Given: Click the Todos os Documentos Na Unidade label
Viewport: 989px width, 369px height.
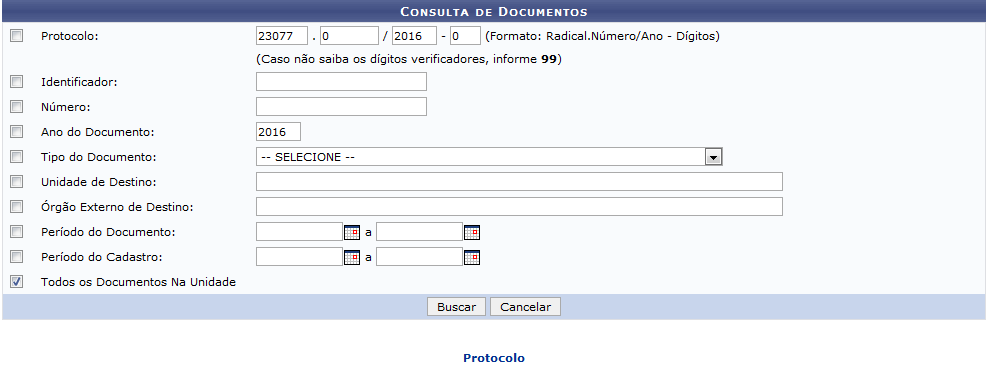Looking at the screenshot, I should click(x=138, y=282).
